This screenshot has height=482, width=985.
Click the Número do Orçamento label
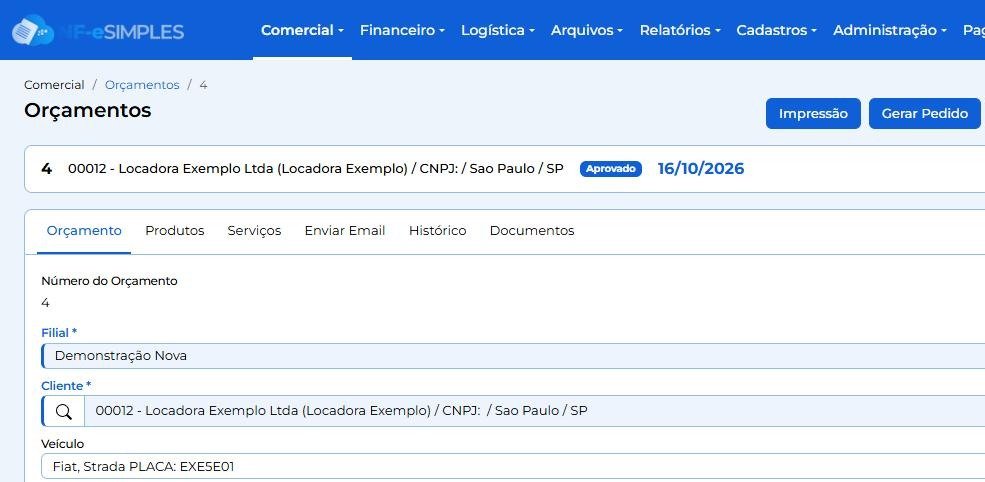[109, 282]
